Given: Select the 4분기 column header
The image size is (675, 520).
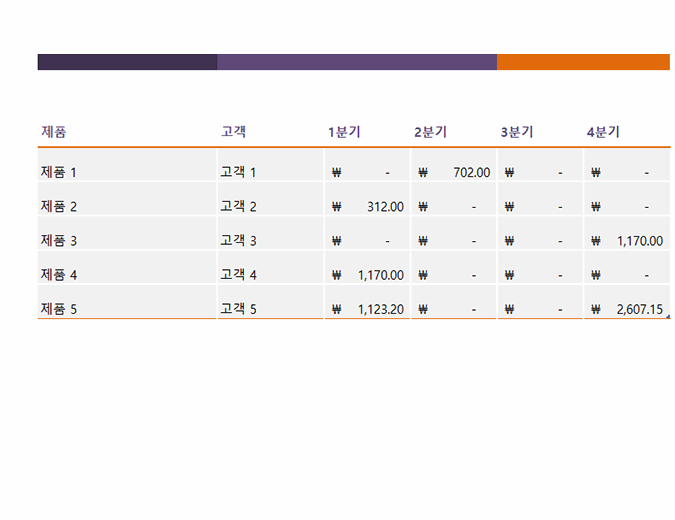Looking at the screenshot, I should coord(603,132).
